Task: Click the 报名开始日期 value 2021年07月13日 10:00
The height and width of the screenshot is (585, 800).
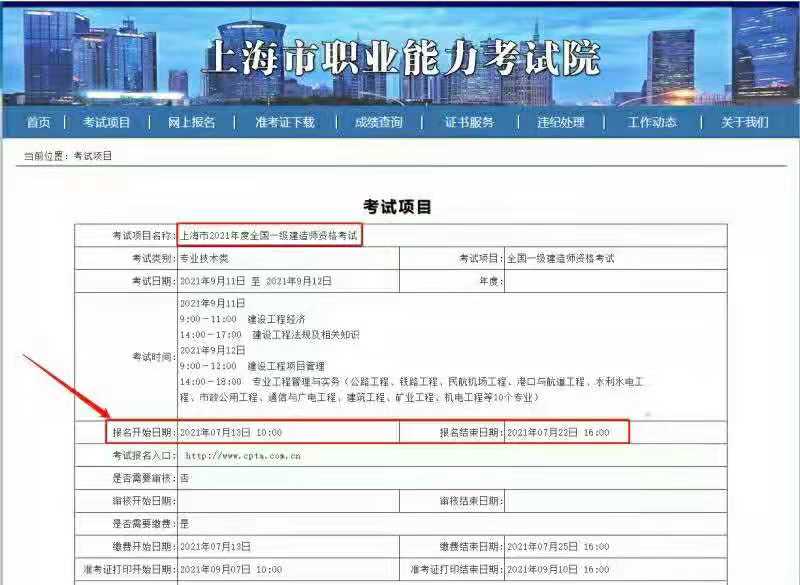Action: [231, 432]
